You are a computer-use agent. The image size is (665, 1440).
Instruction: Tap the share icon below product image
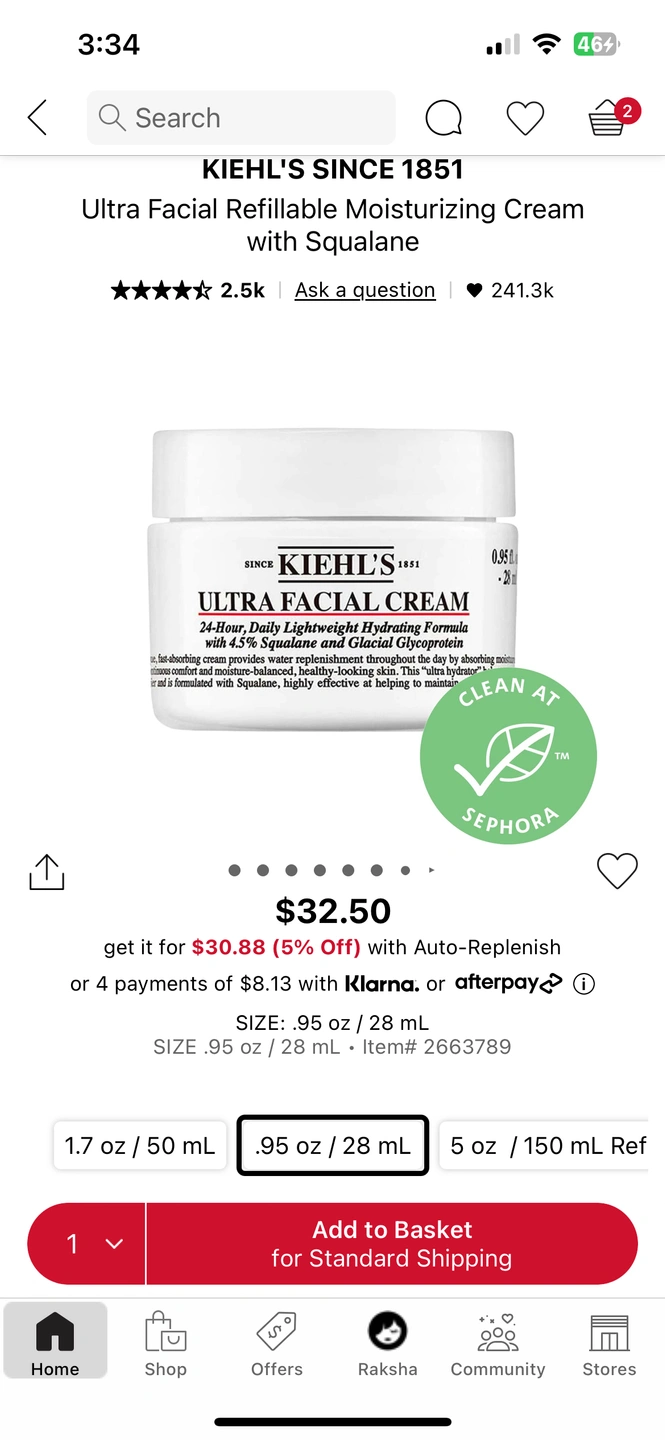pyautogui.click(x=46, y=872)
